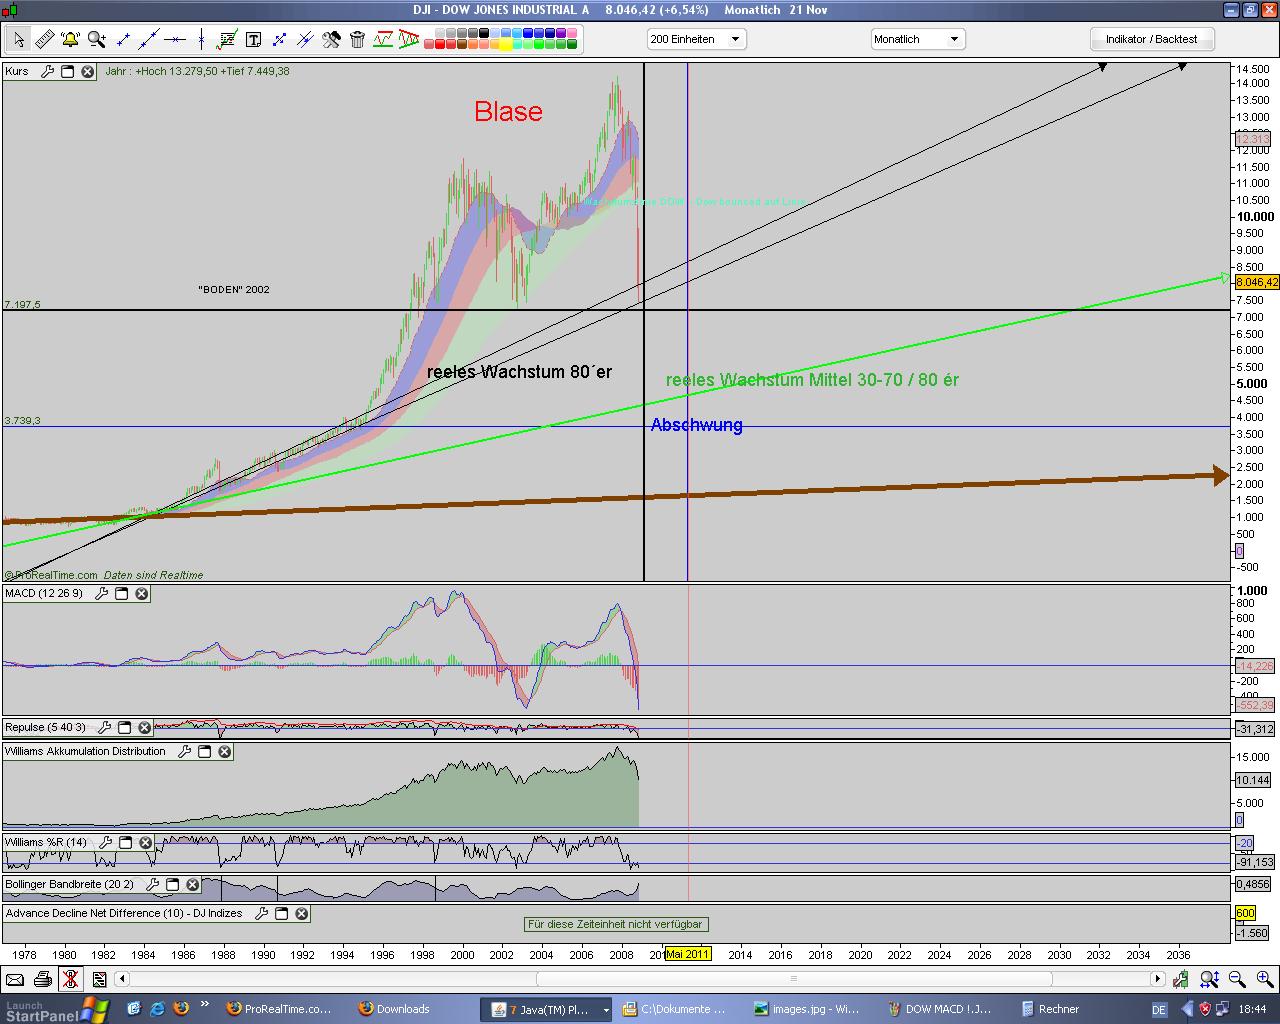Click the candlestick chart style icon

pos(1181,979)
